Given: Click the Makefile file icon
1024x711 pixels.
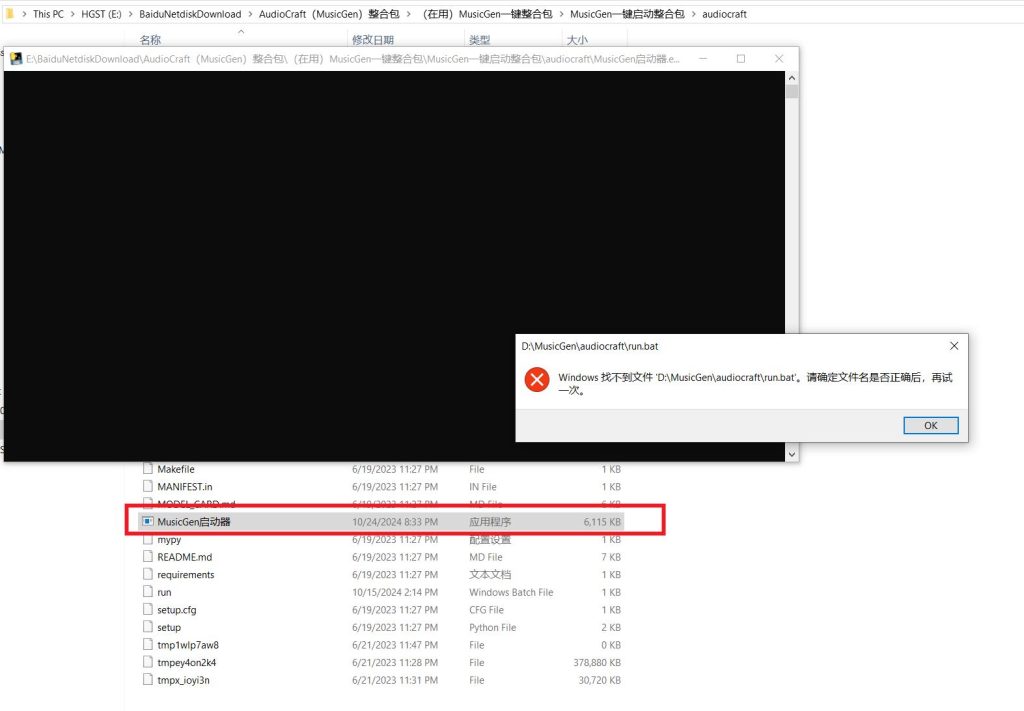Looking at the screenshot, I should pos(148,469).
